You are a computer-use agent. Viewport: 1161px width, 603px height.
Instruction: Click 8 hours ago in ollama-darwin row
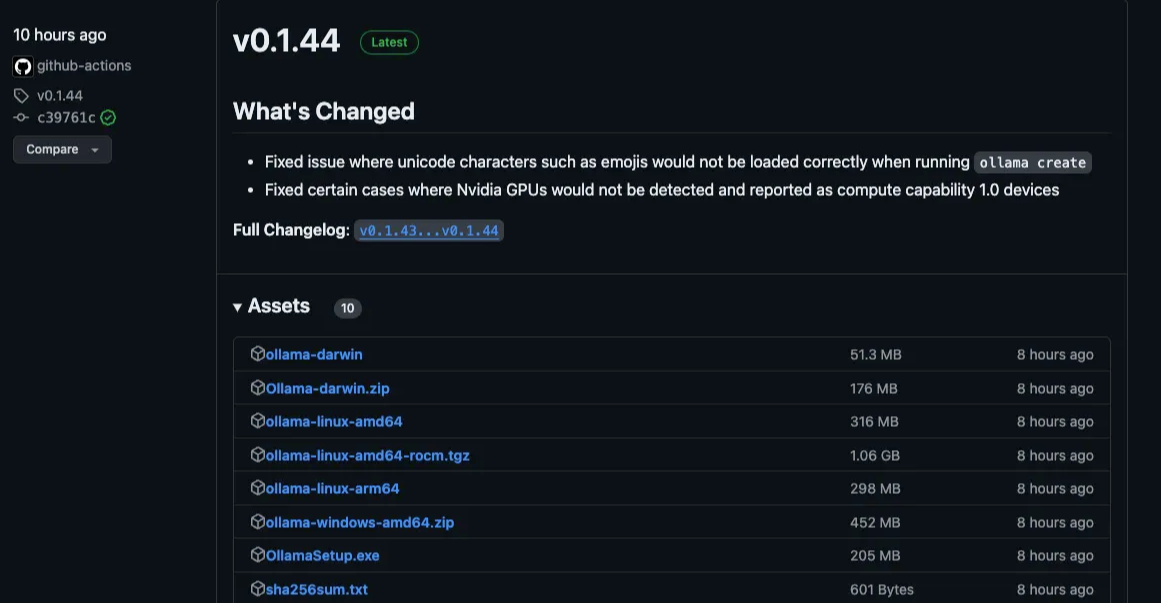pyautogui.click(x=1055, y=355)
